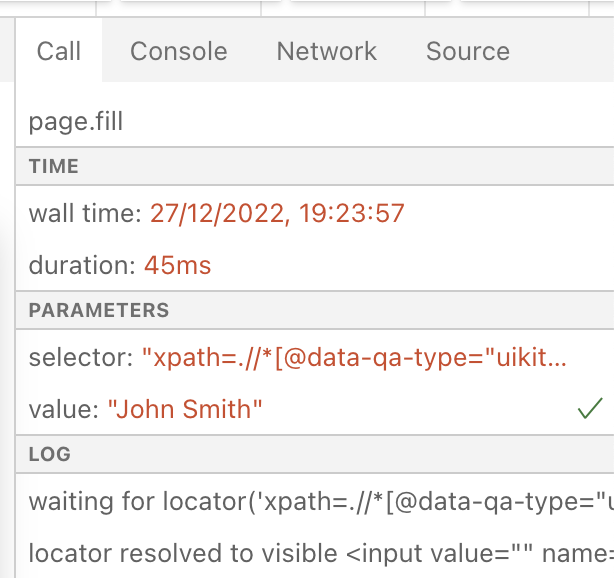Click the "wall time:" label
Viewport: 614px width, 578px height.
85,213
